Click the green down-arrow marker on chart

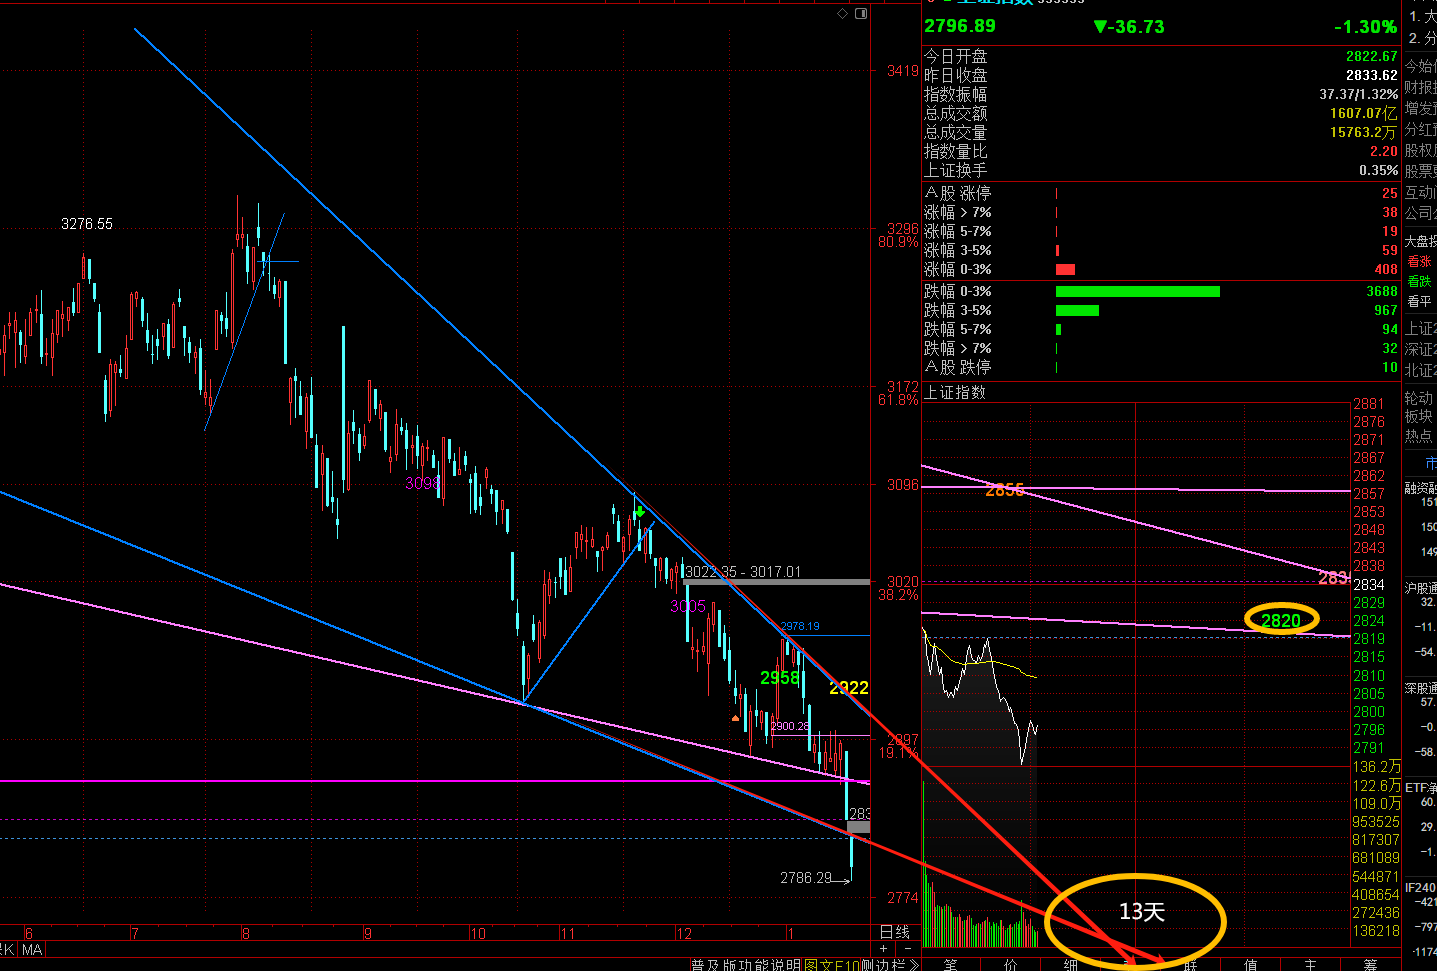640,511
